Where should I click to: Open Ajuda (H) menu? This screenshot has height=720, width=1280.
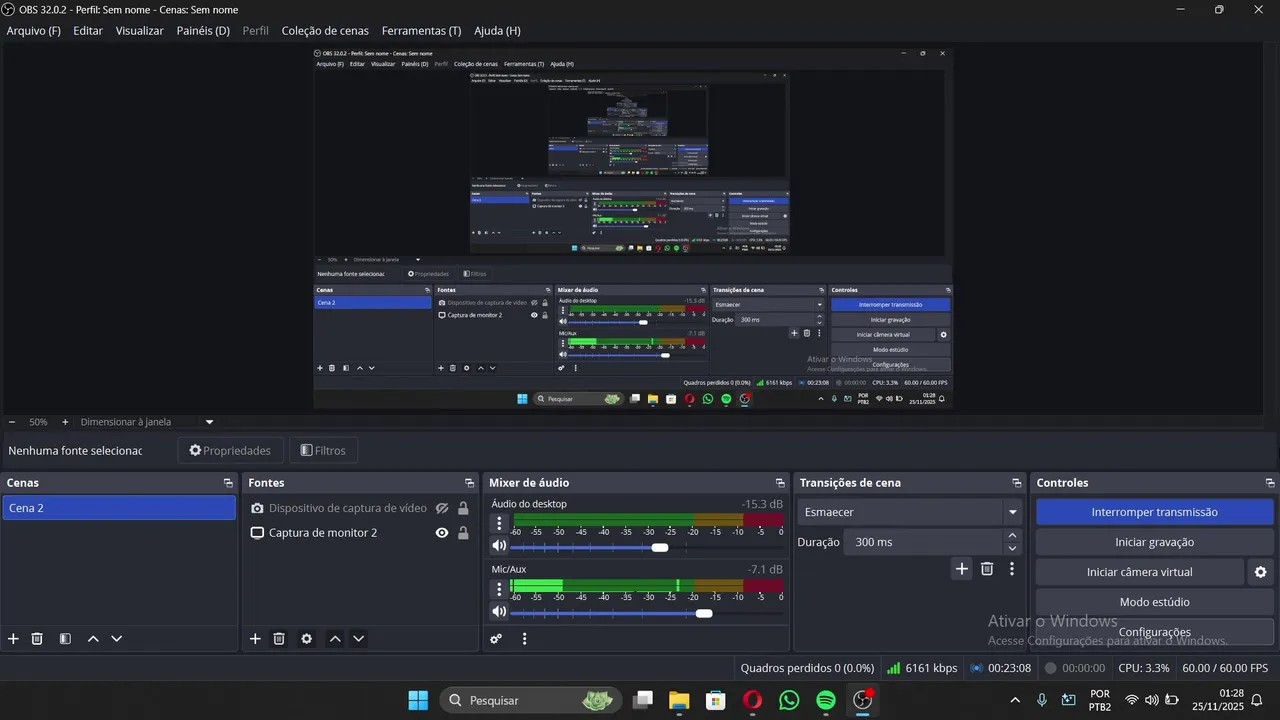[x=497, y=31]
